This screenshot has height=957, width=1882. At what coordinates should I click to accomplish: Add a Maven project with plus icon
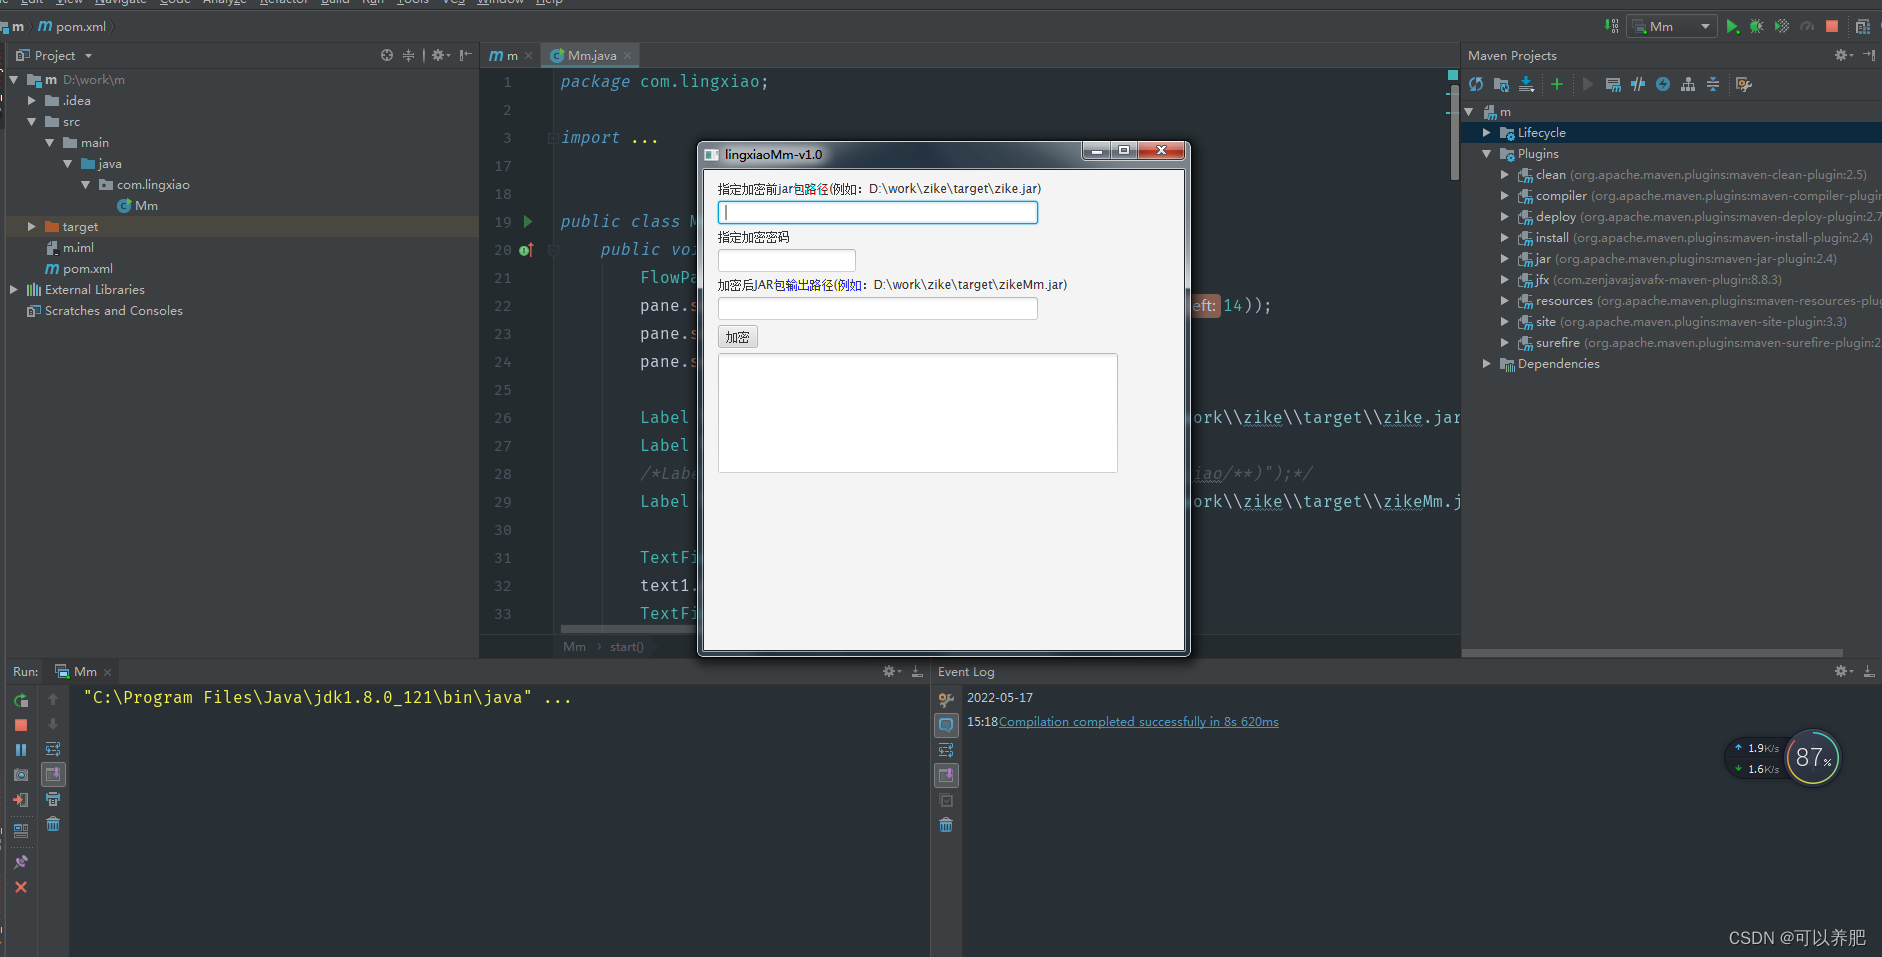[1557, 84]
